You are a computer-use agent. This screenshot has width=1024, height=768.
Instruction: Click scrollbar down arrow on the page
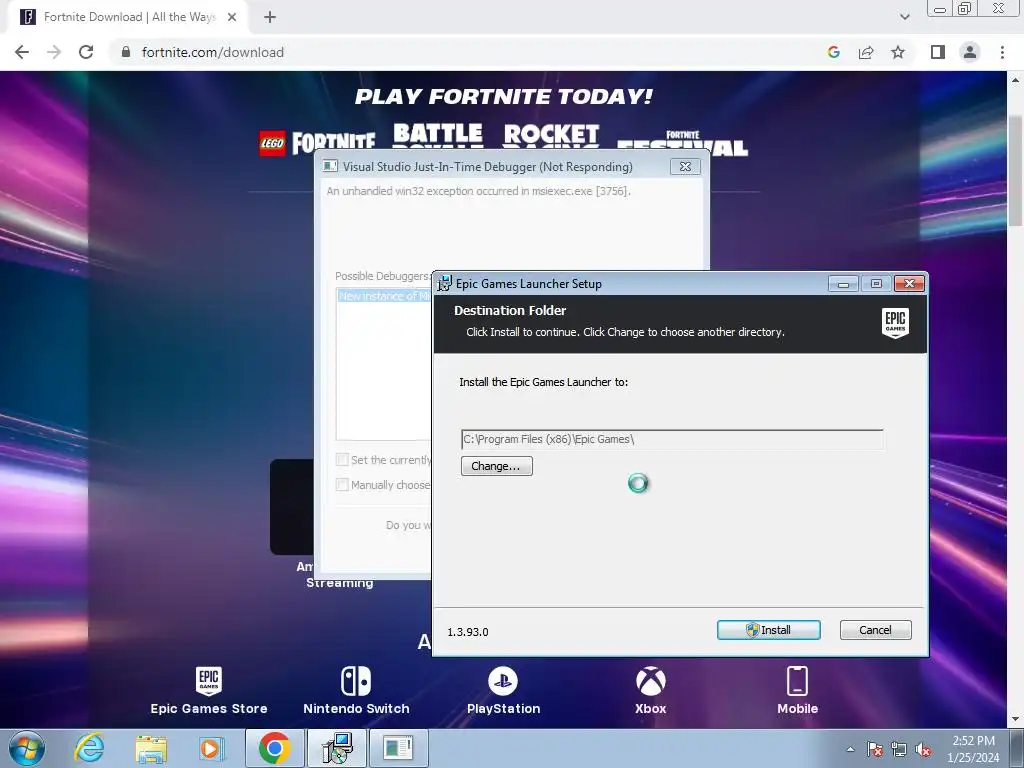tap(1016, 719)
